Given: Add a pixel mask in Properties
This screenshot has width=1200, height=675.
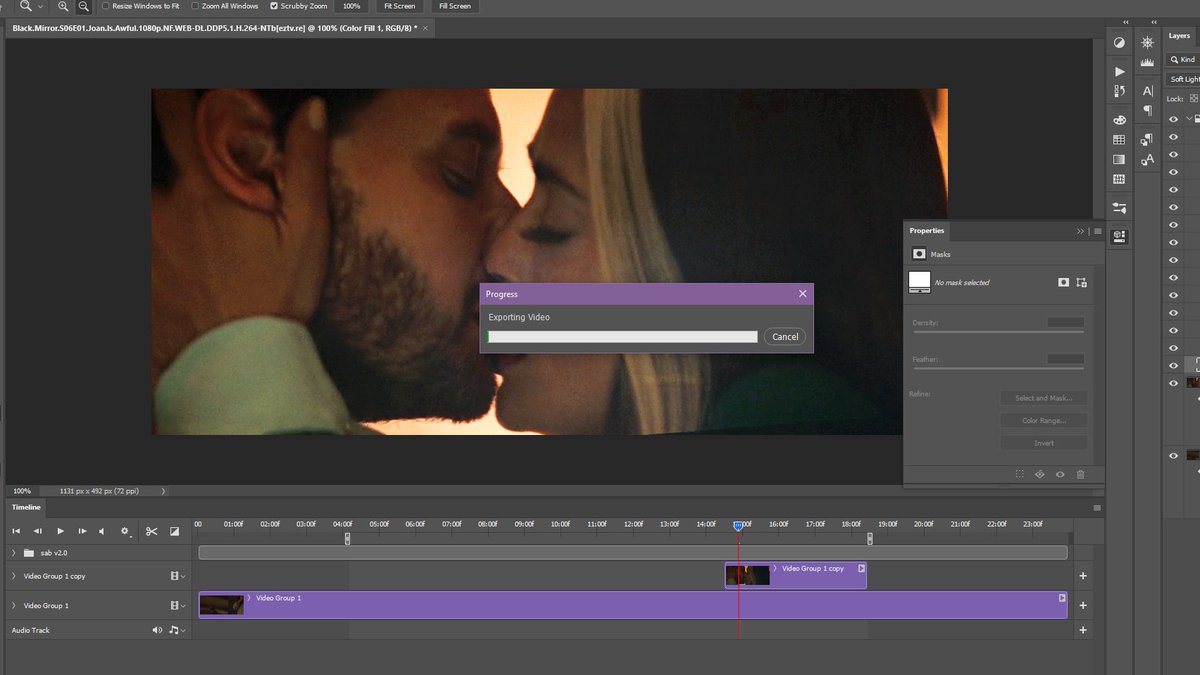Looking at the screenshot, I should pos(1064,283).
